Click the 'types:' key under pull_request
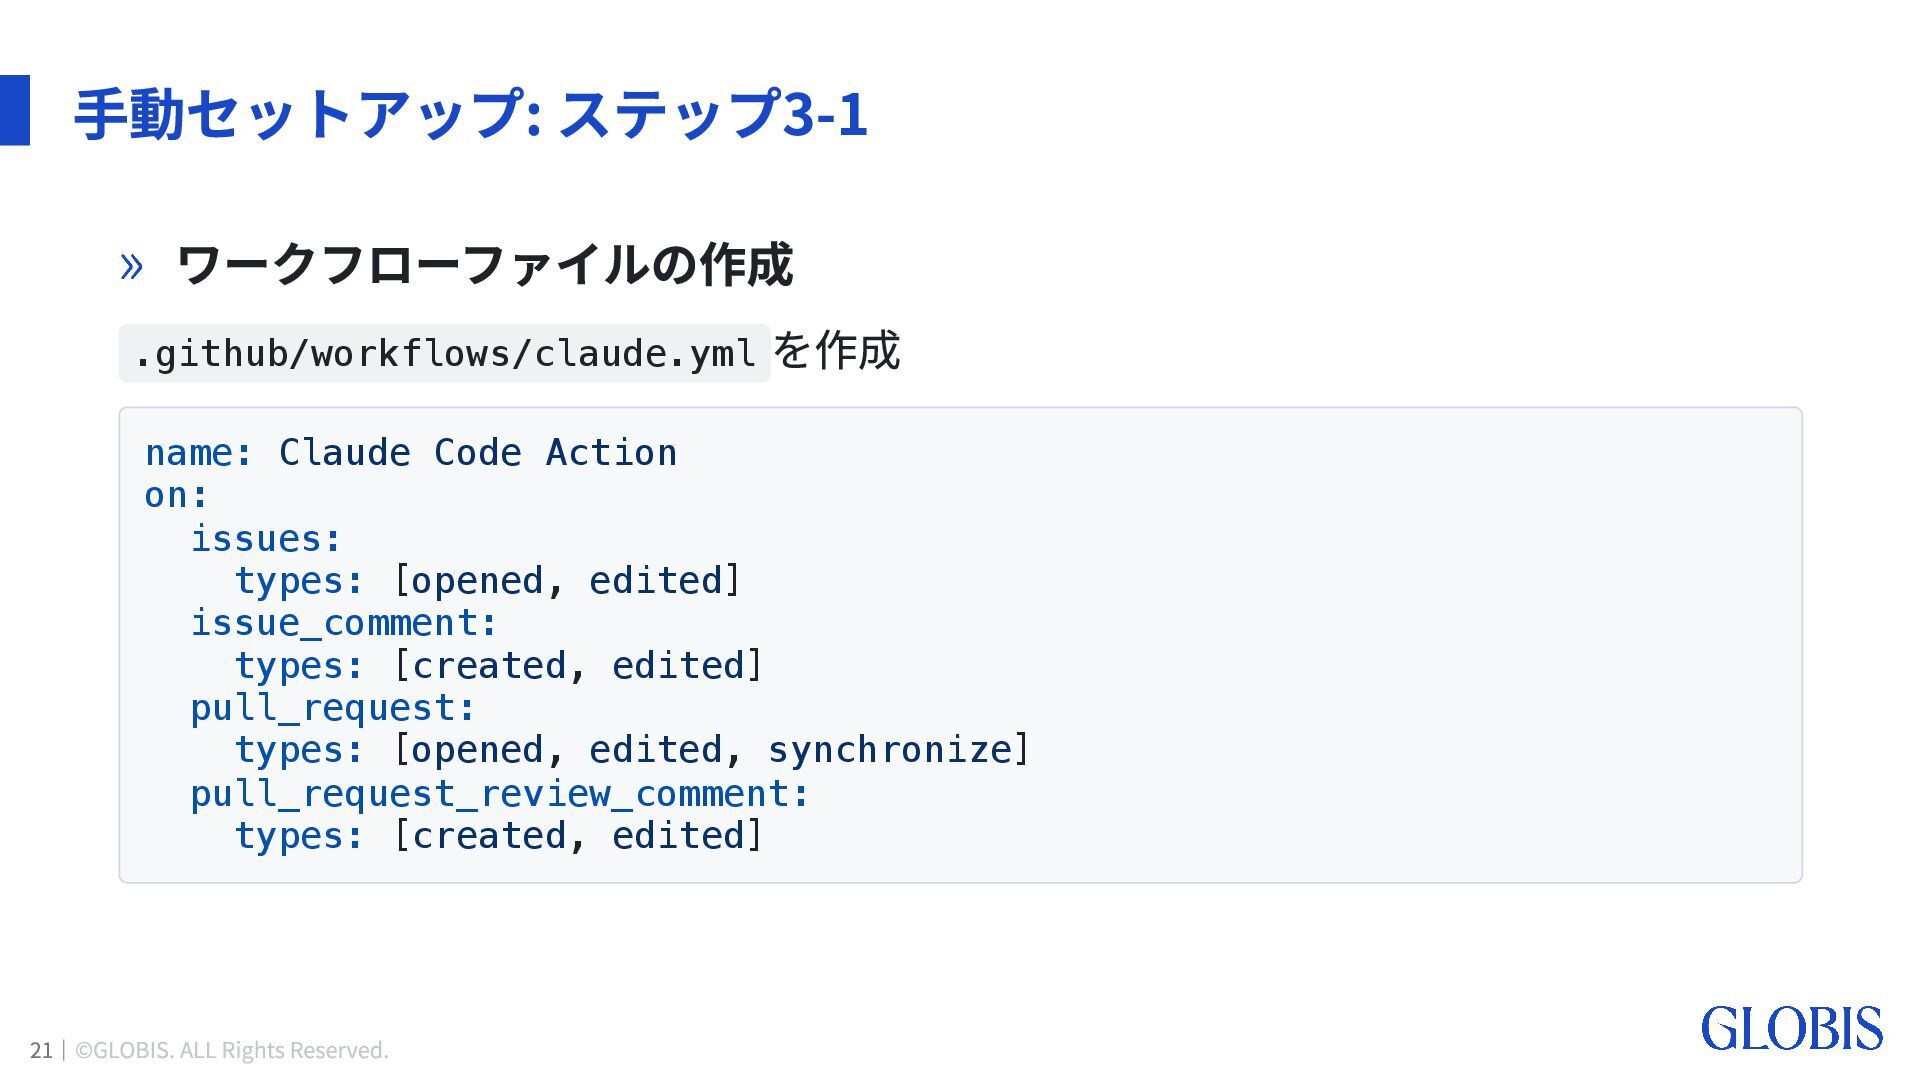1920x1080 pixels. tap(299, 750)
